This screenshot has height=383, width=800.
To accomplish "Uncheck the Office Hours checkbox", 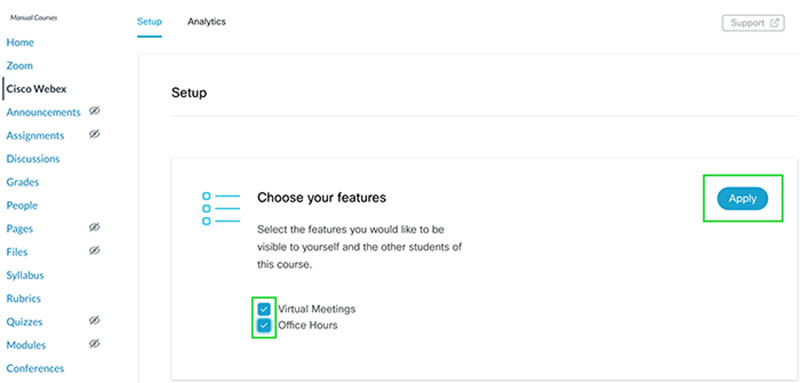I will pos(264,325).
